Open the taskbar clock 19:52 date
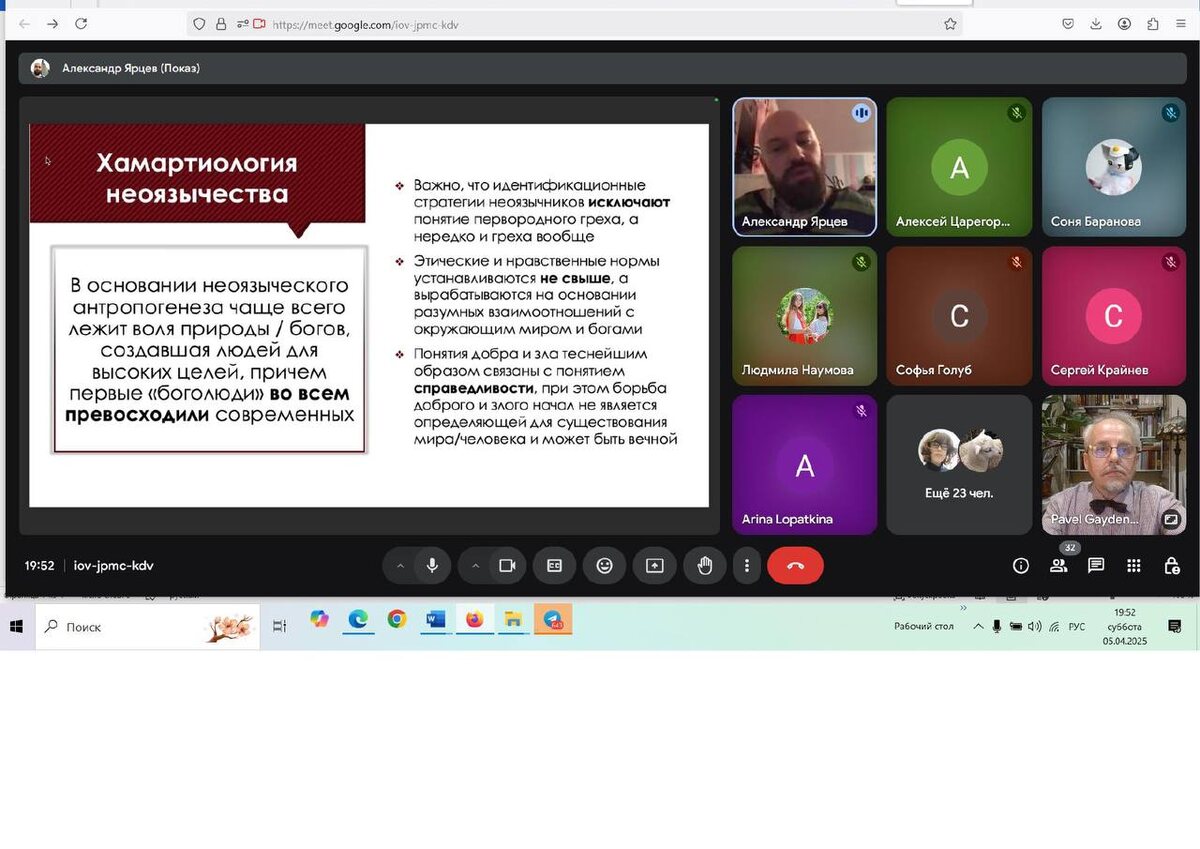The width and height of the screenshot is (1200, 849). (1125, 626)
